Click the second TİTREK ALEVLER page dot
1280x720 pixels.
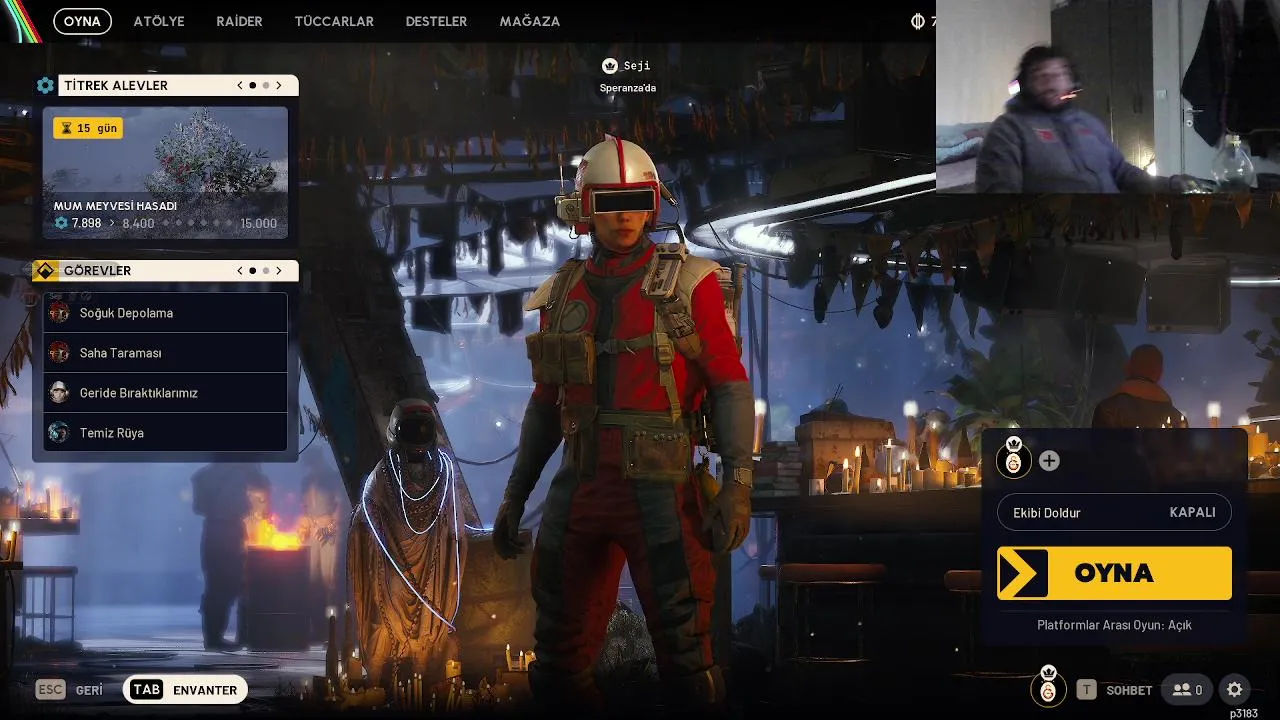click(x=266, y=86)
